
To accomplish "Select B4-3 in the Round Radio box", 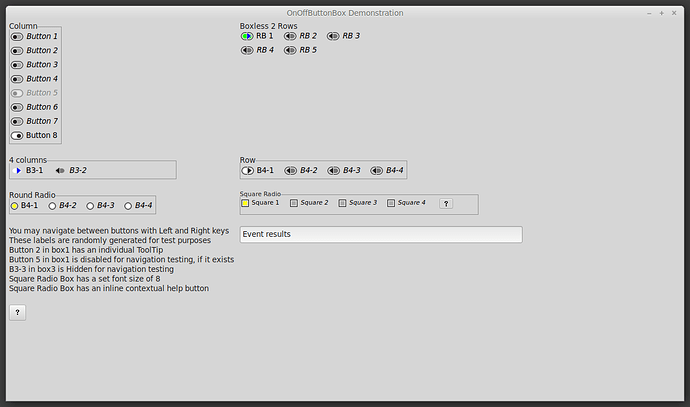I will [x=100, y=205].
